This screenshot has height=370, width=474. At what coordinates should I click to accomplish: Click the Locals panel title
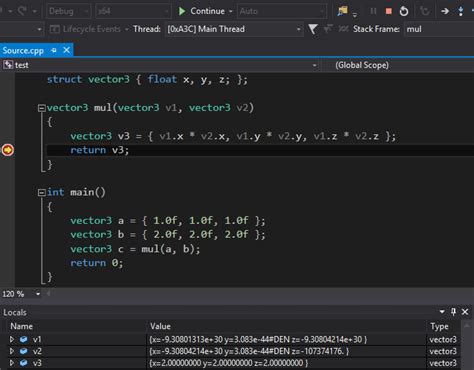click(x=15, y=312)
